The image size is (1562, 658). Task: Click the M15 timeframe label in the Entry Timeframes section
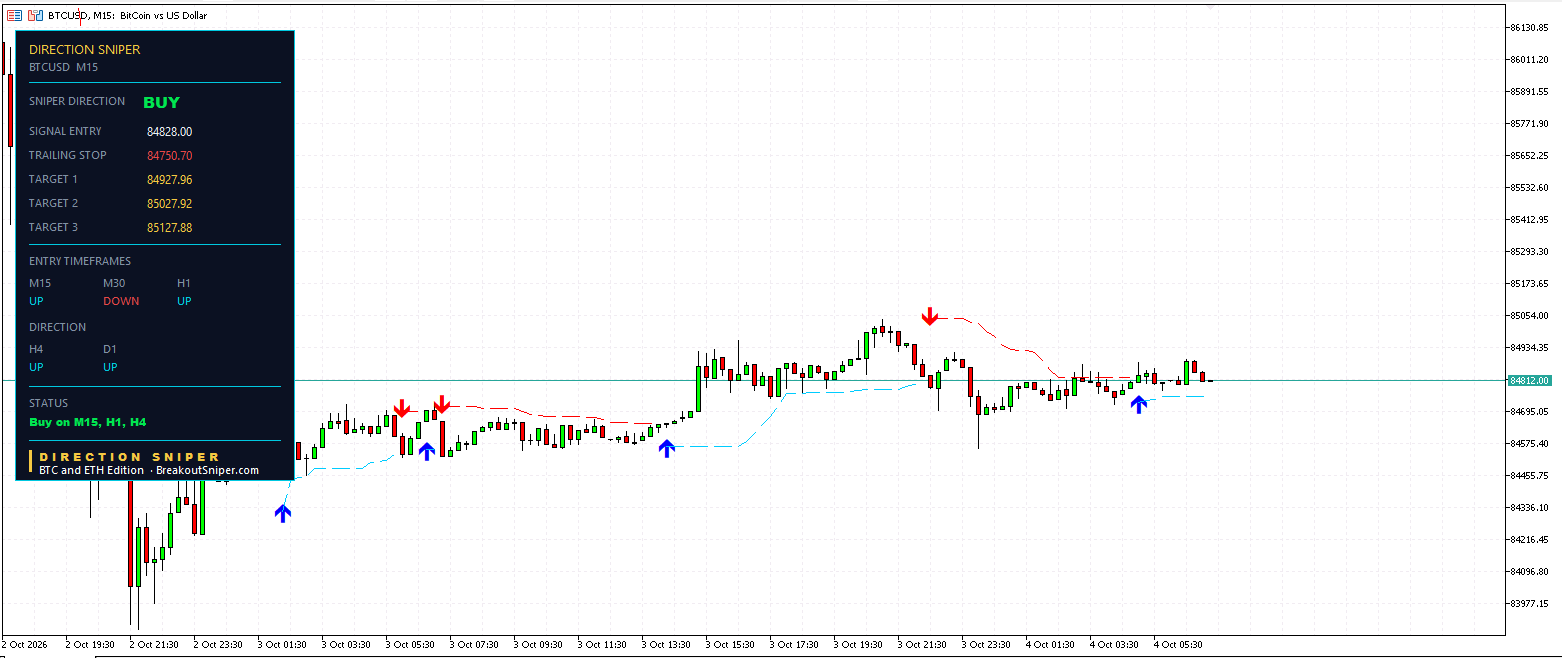pyautogui.click(x=40, y=283)
